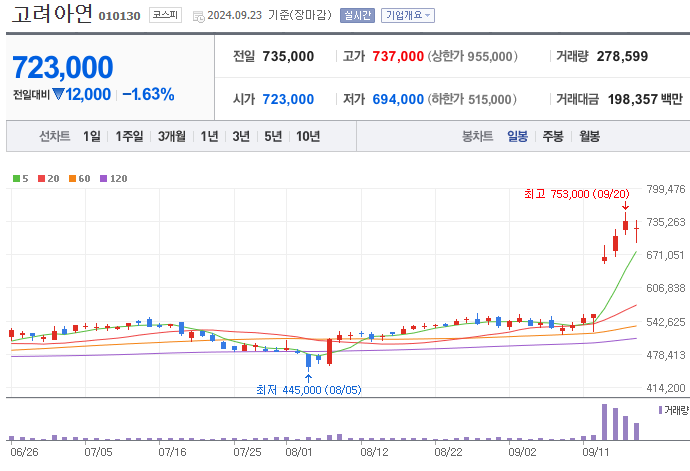This screenshot has width=690, height=471.
Task: Click the tallest volume bar in the chart
Action: (x=605, y=422)
